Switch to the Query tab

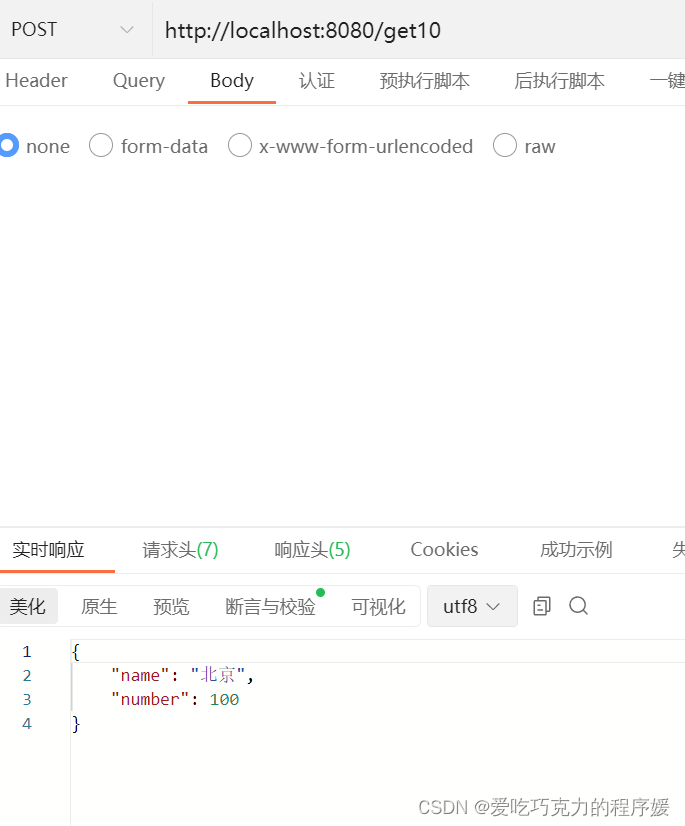coord(139,81)
